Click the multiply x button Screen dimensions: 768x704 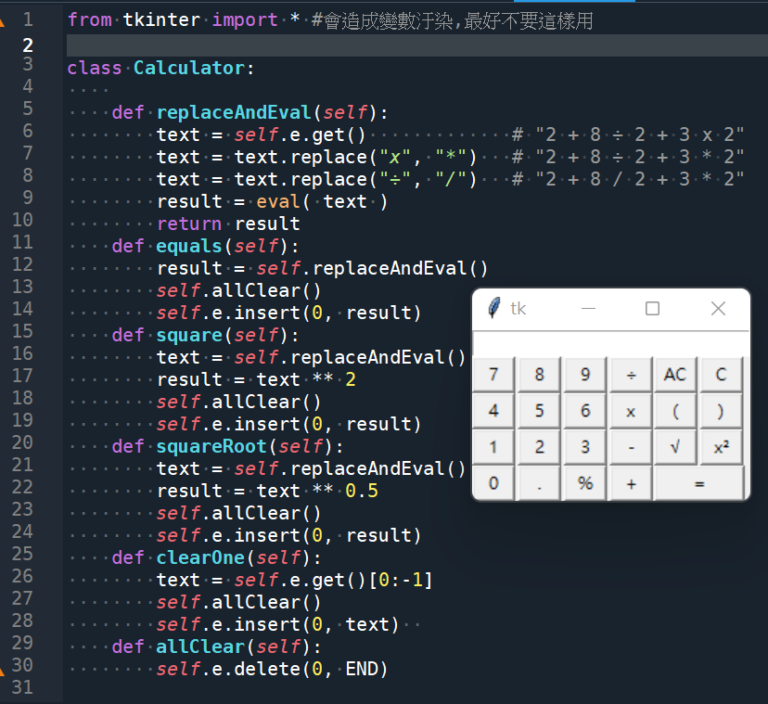(x=631, y=411)
